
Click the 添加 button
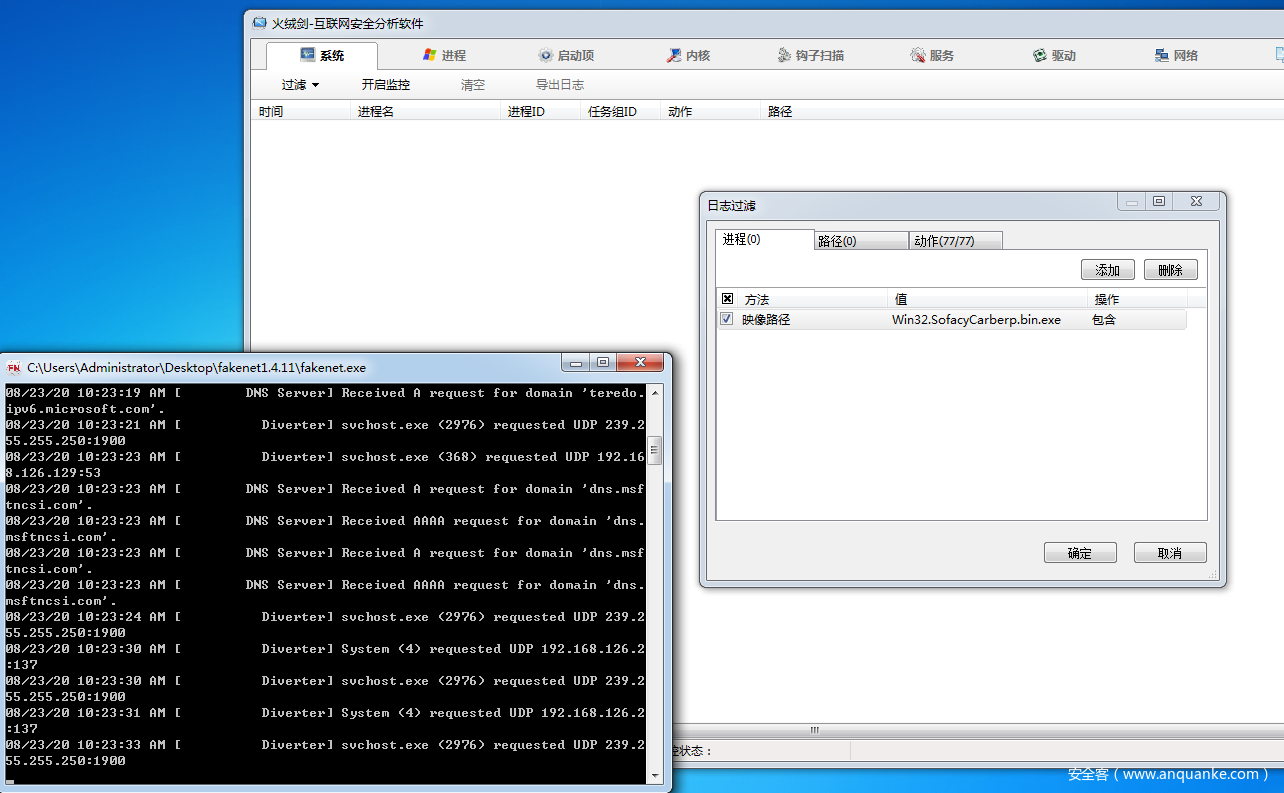(x=1107, y=270)
